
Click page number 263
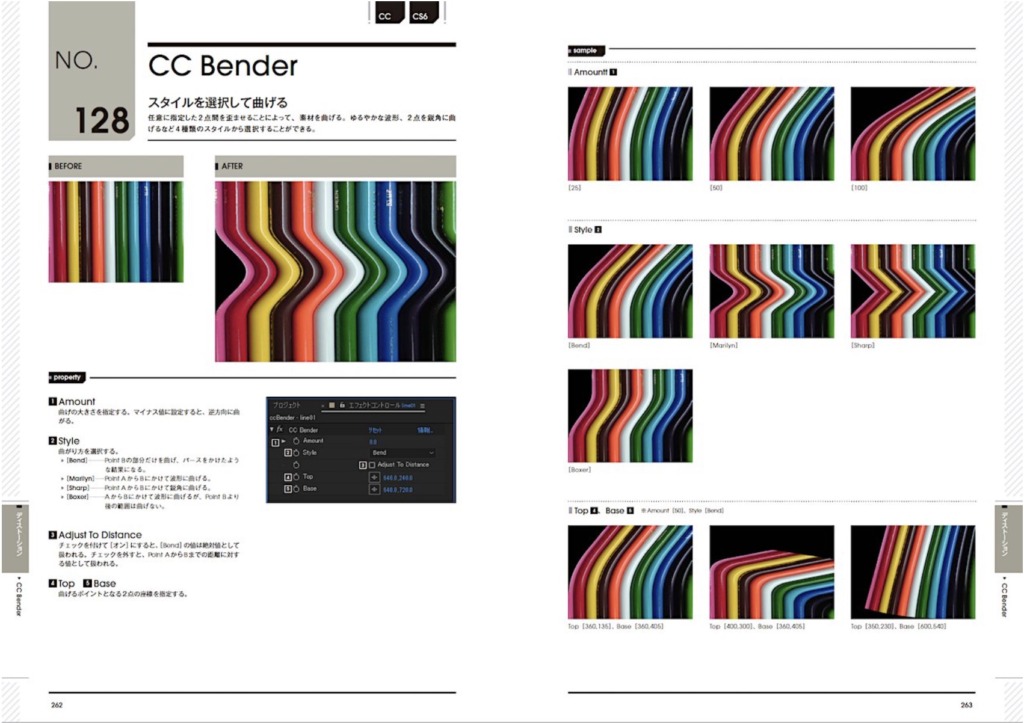click(x=967, y=705)
